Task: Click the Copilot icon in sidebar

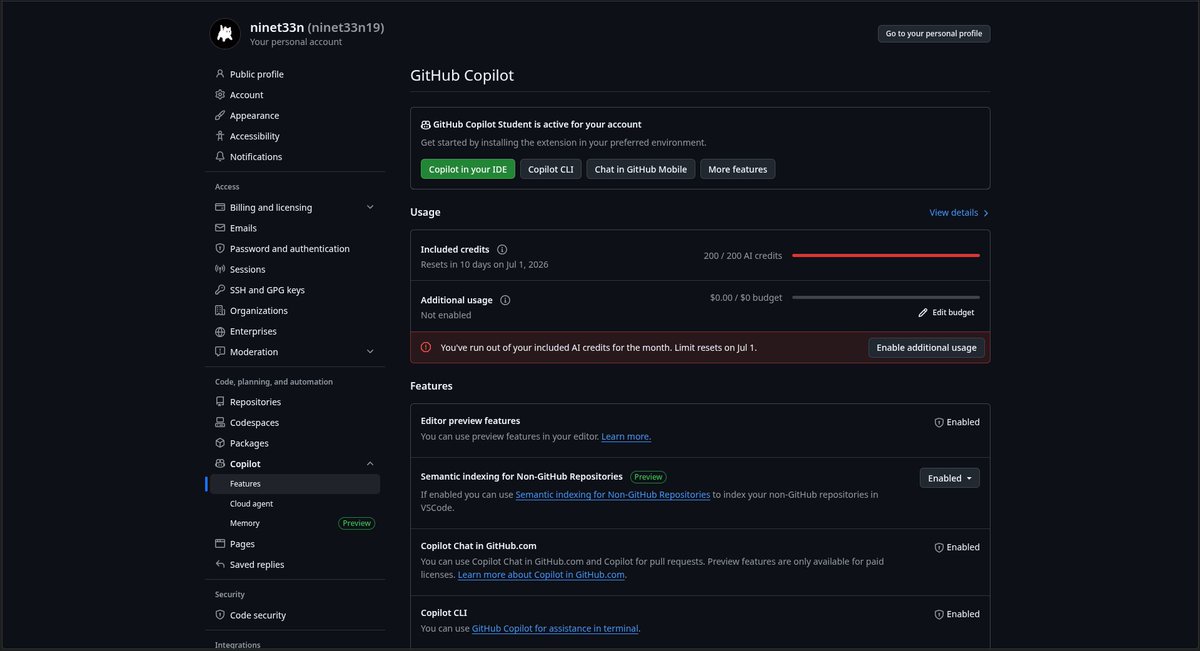Action: click(x=220, y=464)
